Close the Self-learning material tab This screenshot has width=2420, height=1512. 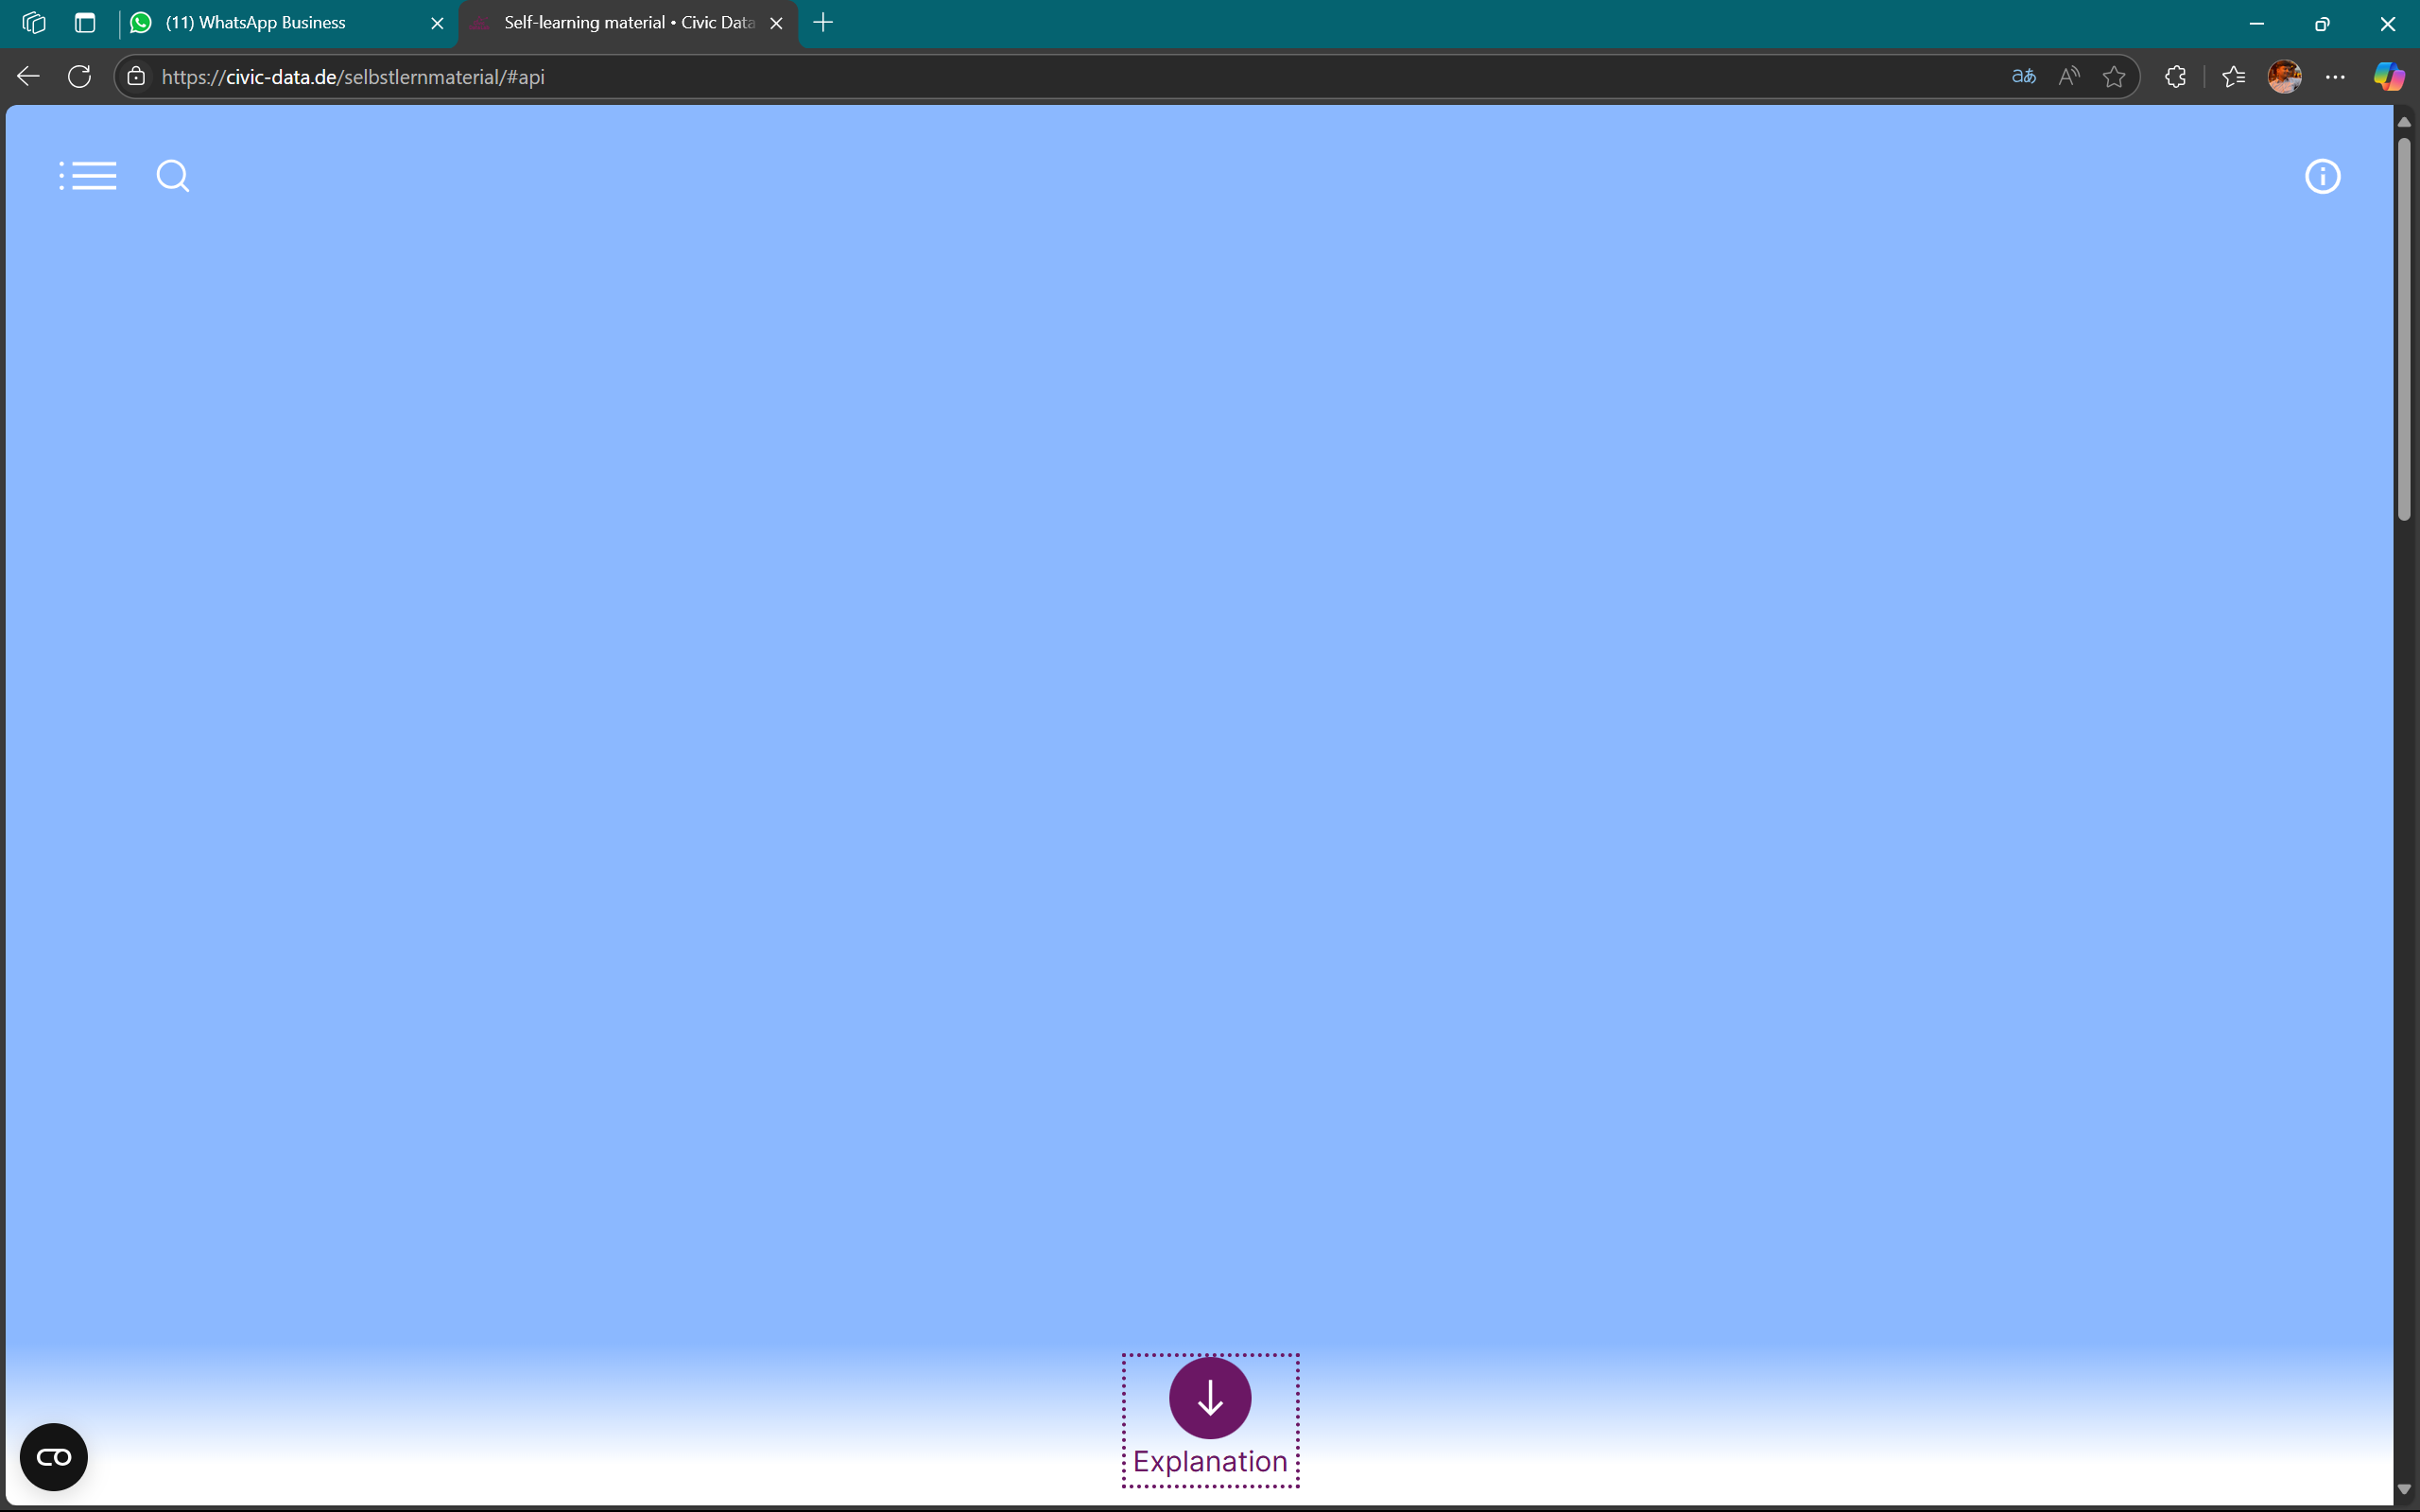pyautogui.click(x=776, y=23)
